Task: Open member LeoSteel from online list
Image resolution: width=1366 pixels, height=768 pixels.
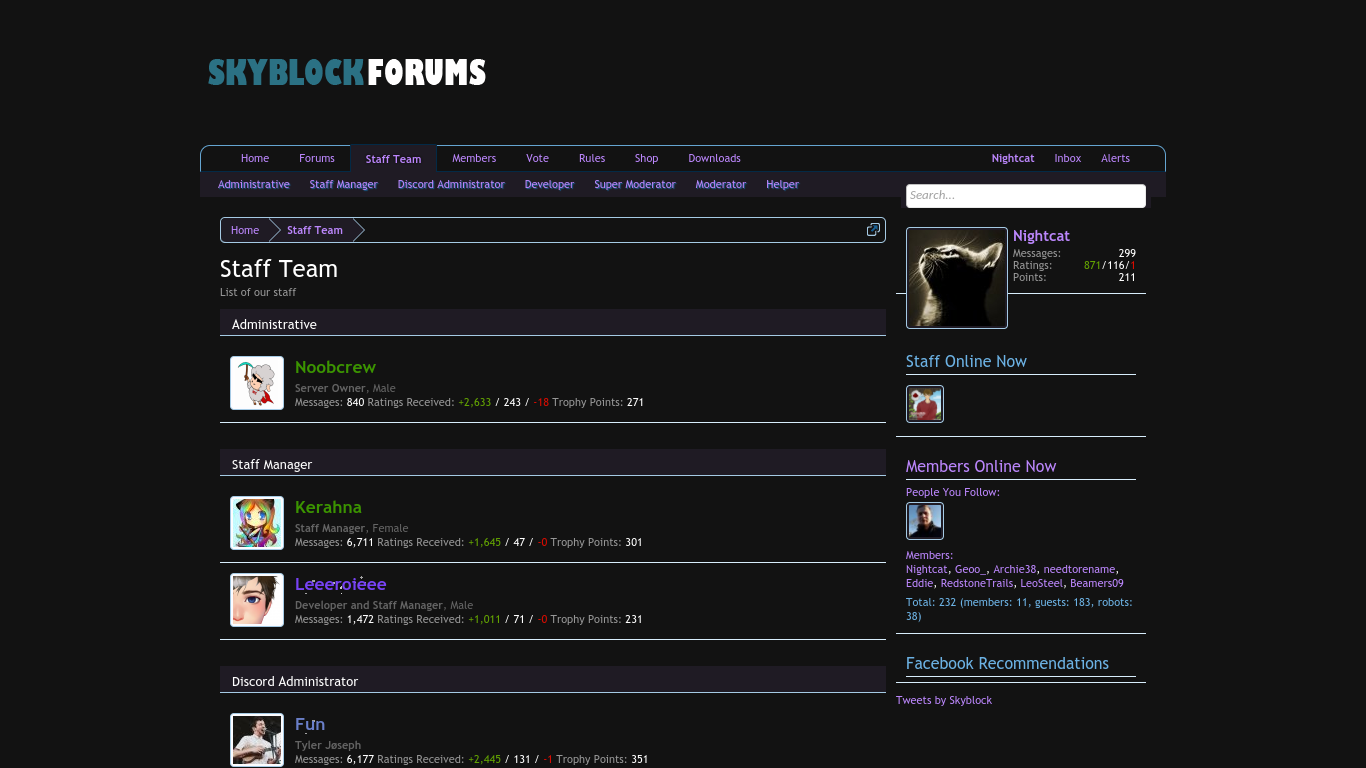Action: click(x=1042, y=583)
